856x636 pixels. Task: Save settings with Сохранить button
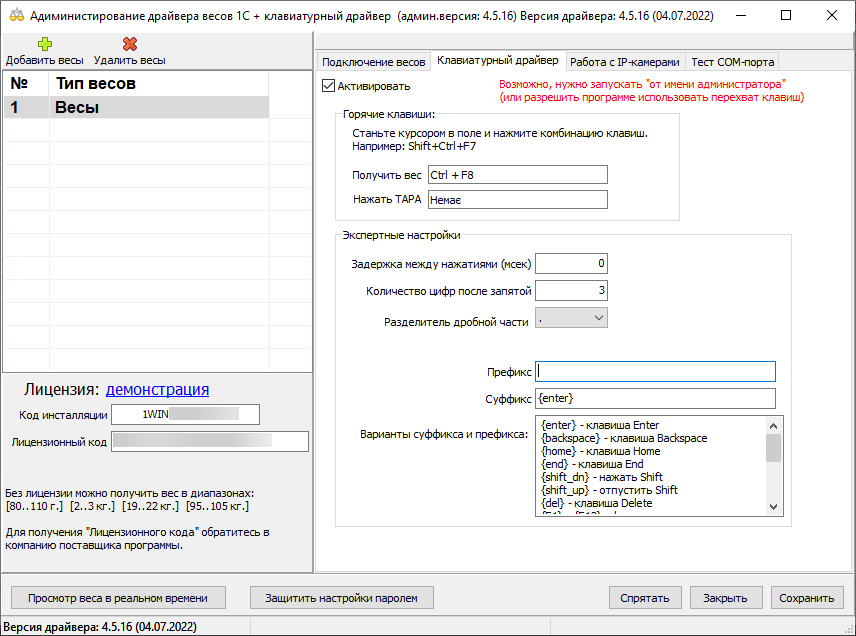[x=807, y=598]
